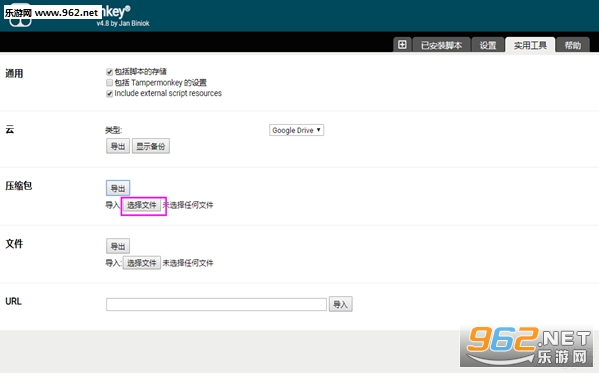This screenshot has width=599, height=373.
Task: Open the new script plus-icon tab
Action: click(x=402, y=45)
